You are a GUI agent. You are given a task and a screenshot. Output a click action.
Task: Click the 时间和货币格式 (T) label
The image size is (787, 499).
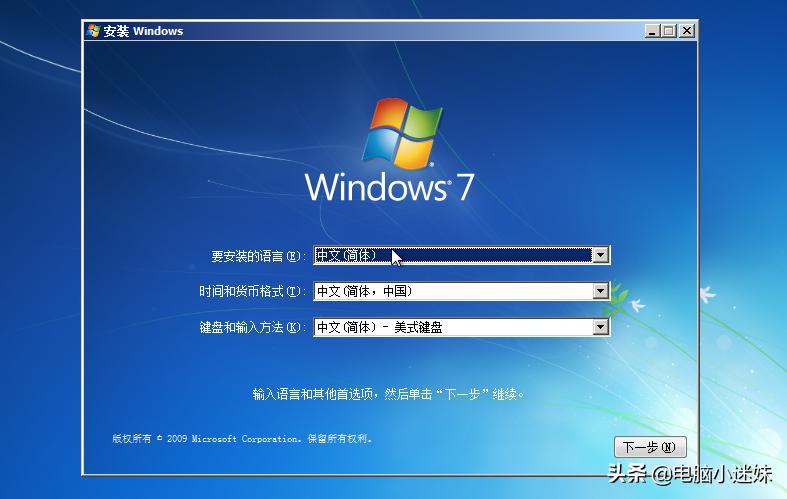(x=252, y=291)
